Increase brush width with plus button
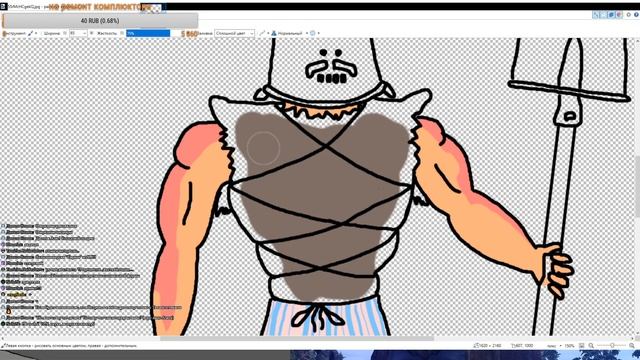The image size is (640, 360). coord(91,33)
